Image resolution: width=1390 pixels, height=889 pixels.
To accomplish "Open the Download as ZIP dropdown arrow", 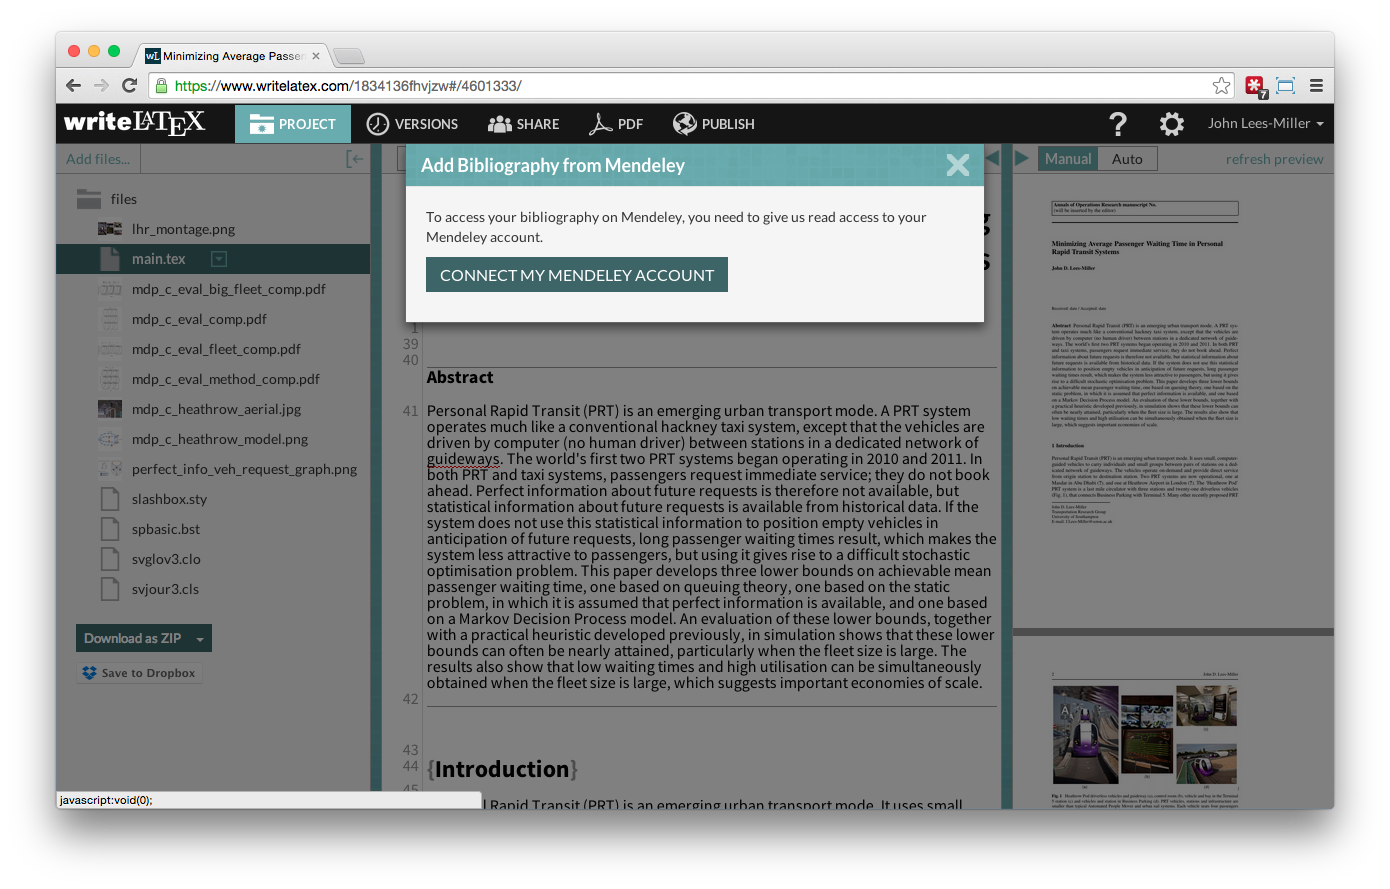I will pos(200,639).
